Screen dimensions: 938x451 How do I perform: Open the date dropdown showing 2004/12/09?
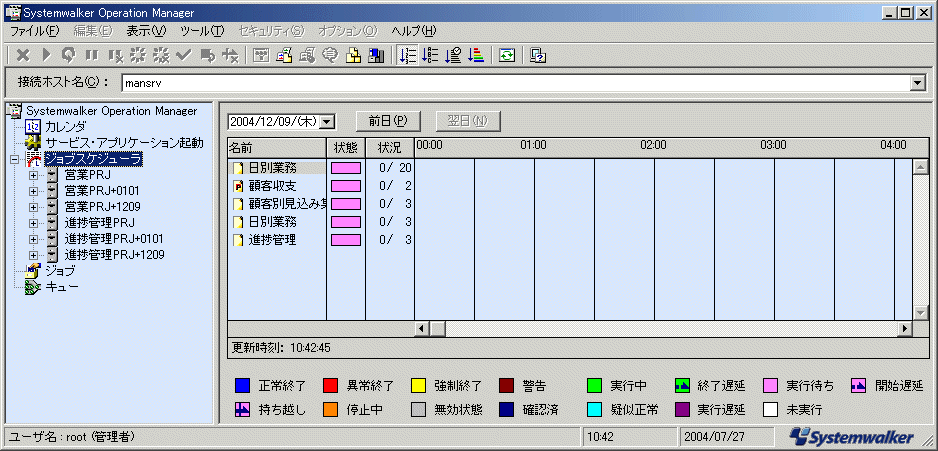pos(327,121)
